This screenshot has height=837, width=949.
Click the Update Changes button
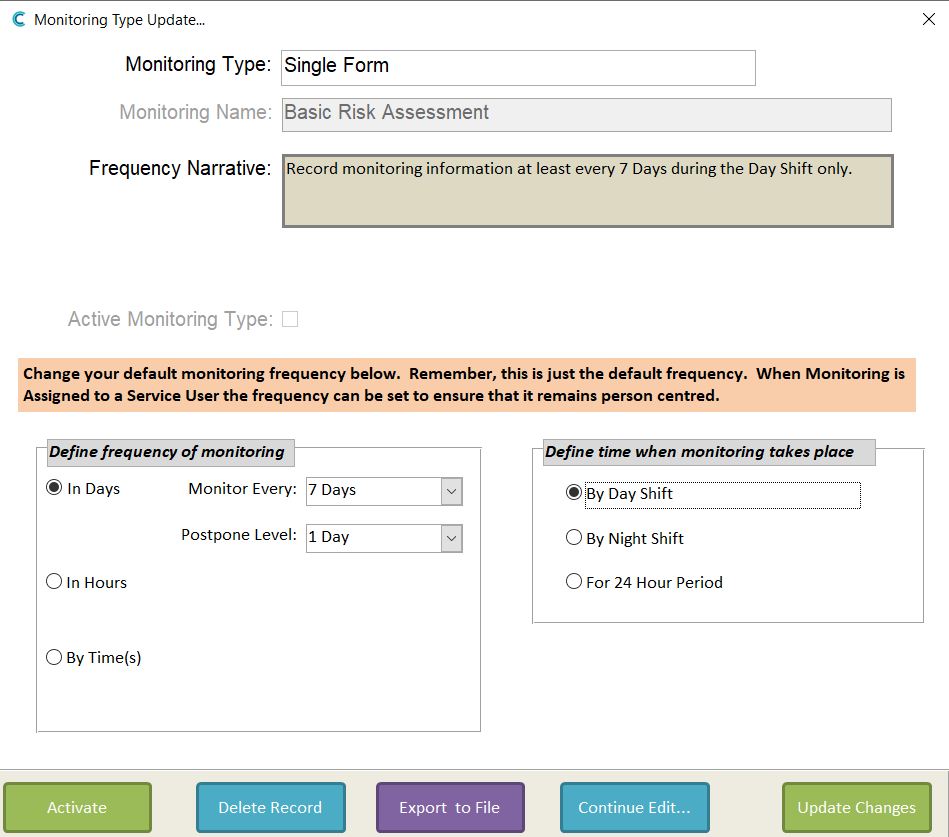tap(856, 807)
